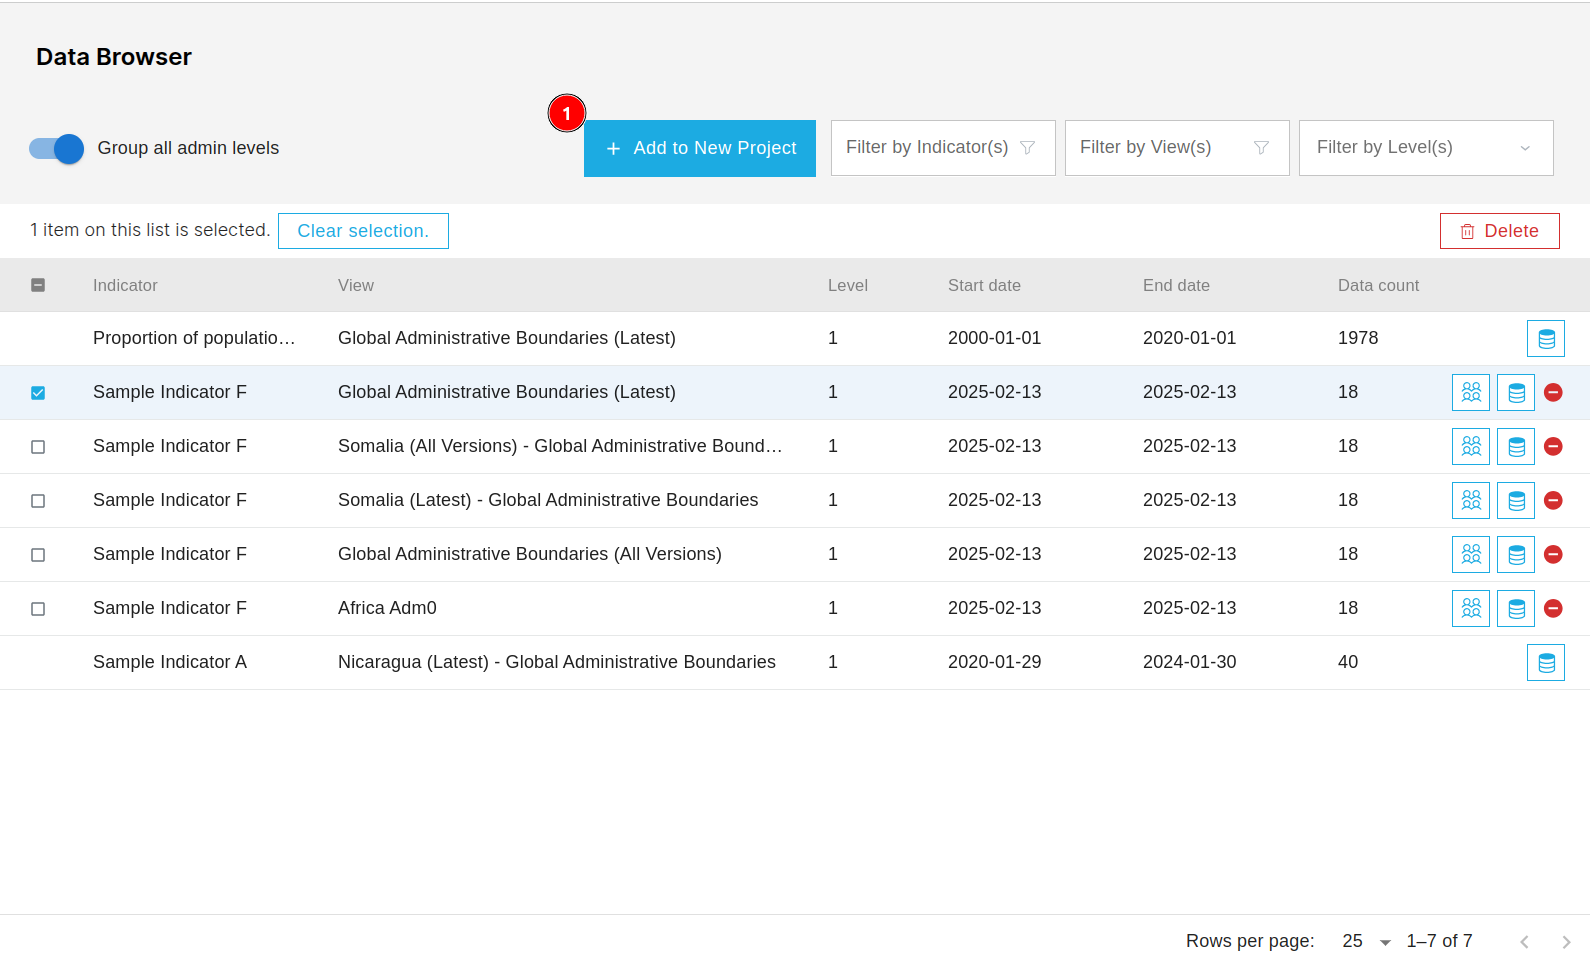
Task: Click red remove icon in Global Administrative Boundaries (All Versions) row
Action: pos(1553,554)
